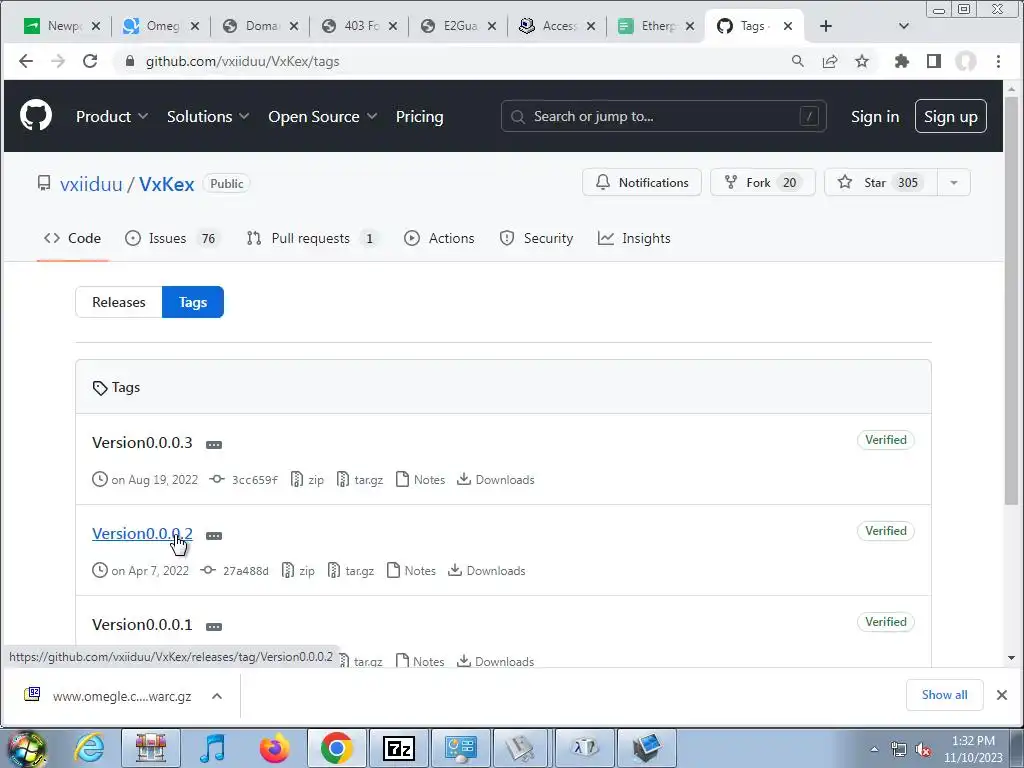1024x768 pixels.
Task: Open Downloads for Version0.0.0.2
Action: [x=487, y=571]
